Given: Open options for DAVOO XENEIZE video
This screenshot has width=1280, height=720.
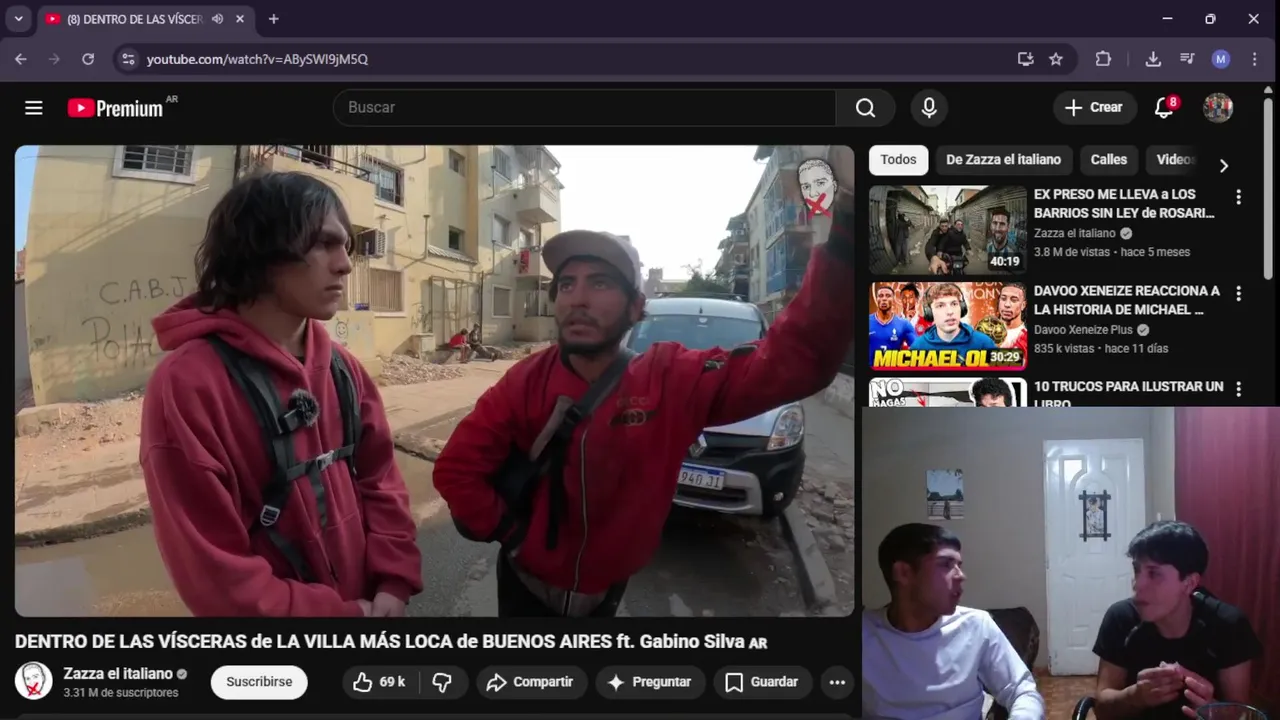Looking at the screenshot, I should click(1238, 294).
